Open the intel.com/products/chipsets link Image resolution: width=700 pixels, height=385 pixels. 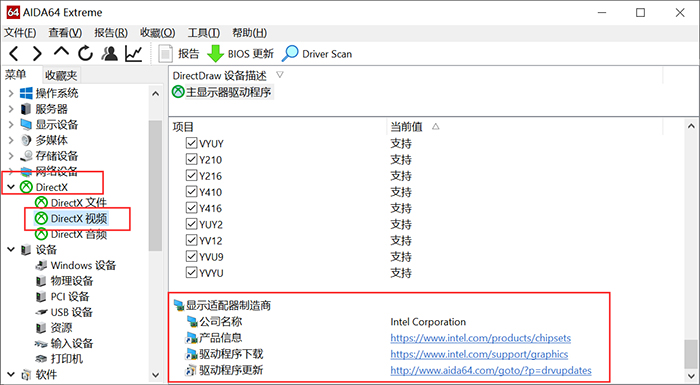coord(480,338)
